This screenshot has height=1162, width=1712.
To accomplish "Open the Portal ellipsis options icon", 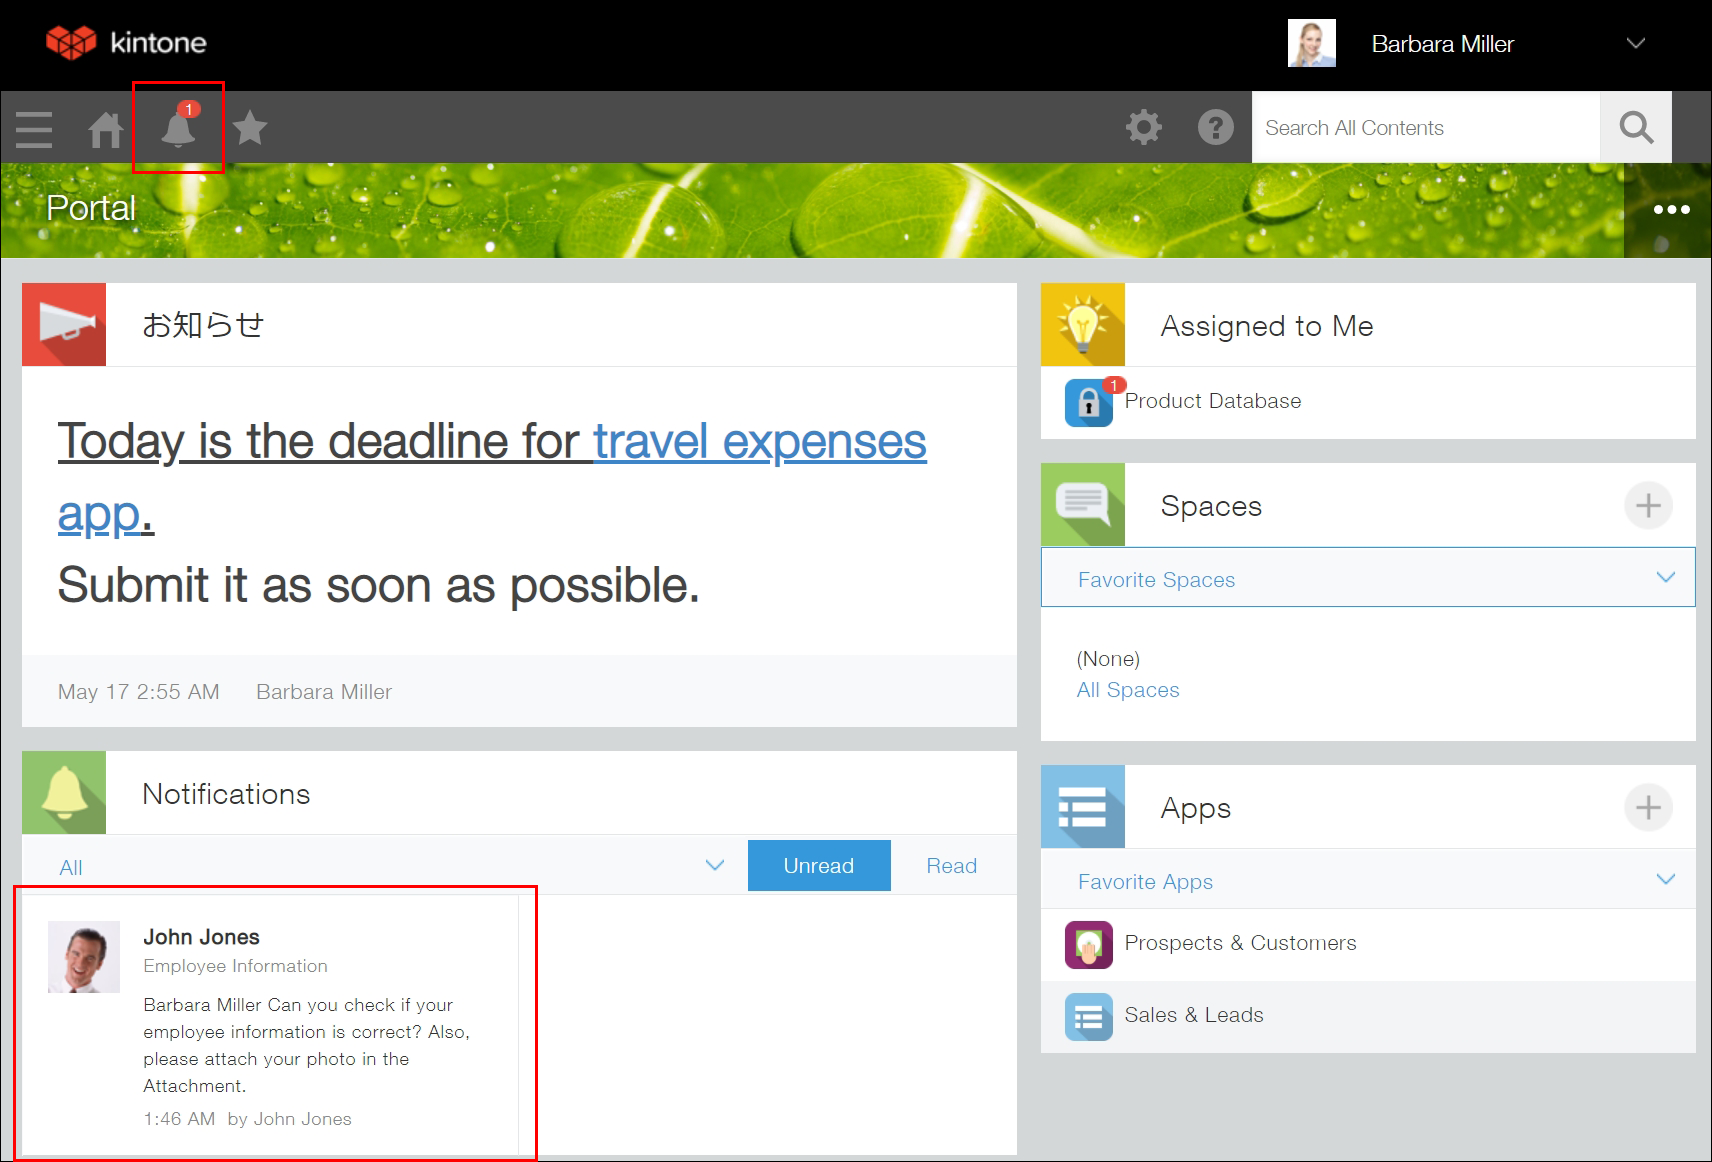I will pos(1672,209).
